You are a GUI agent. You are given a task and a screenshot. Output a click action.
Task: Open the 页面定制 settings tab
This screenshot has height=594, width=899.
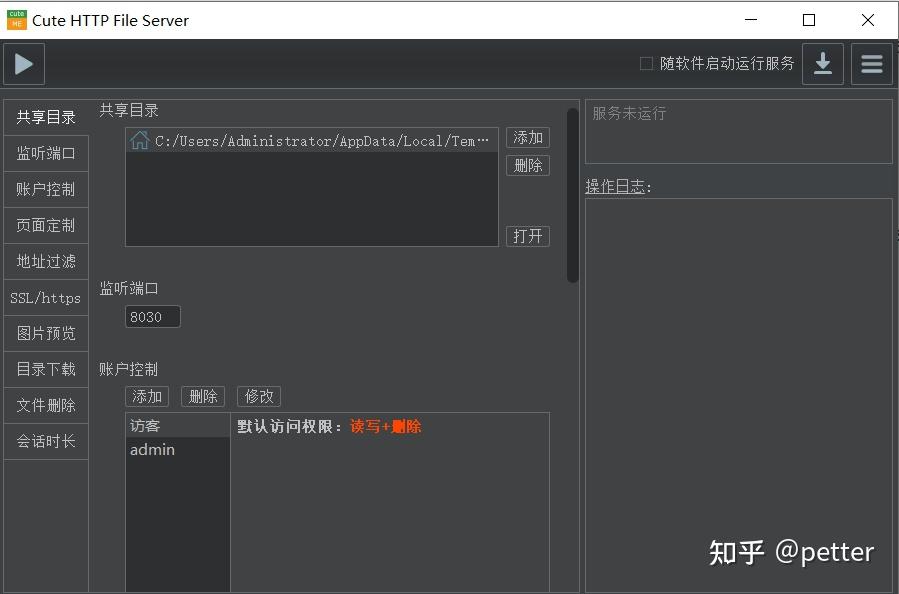pos(45,225)
